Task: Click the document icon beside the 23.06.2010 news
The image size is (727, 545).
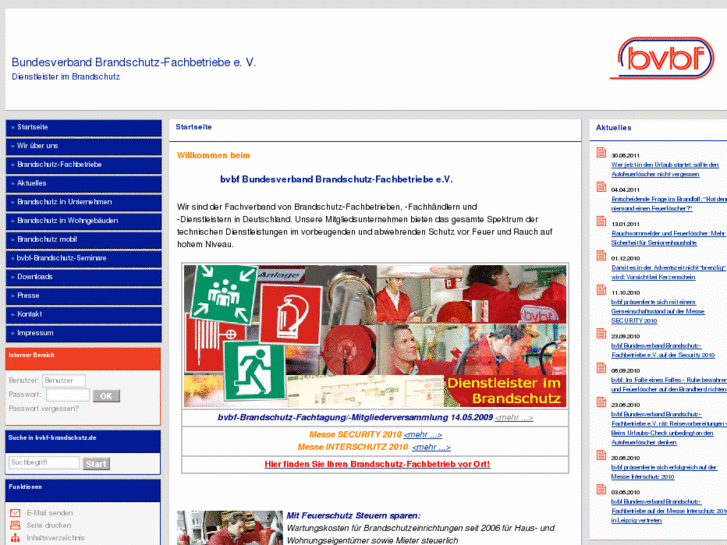Action: (x=601, y=402)
